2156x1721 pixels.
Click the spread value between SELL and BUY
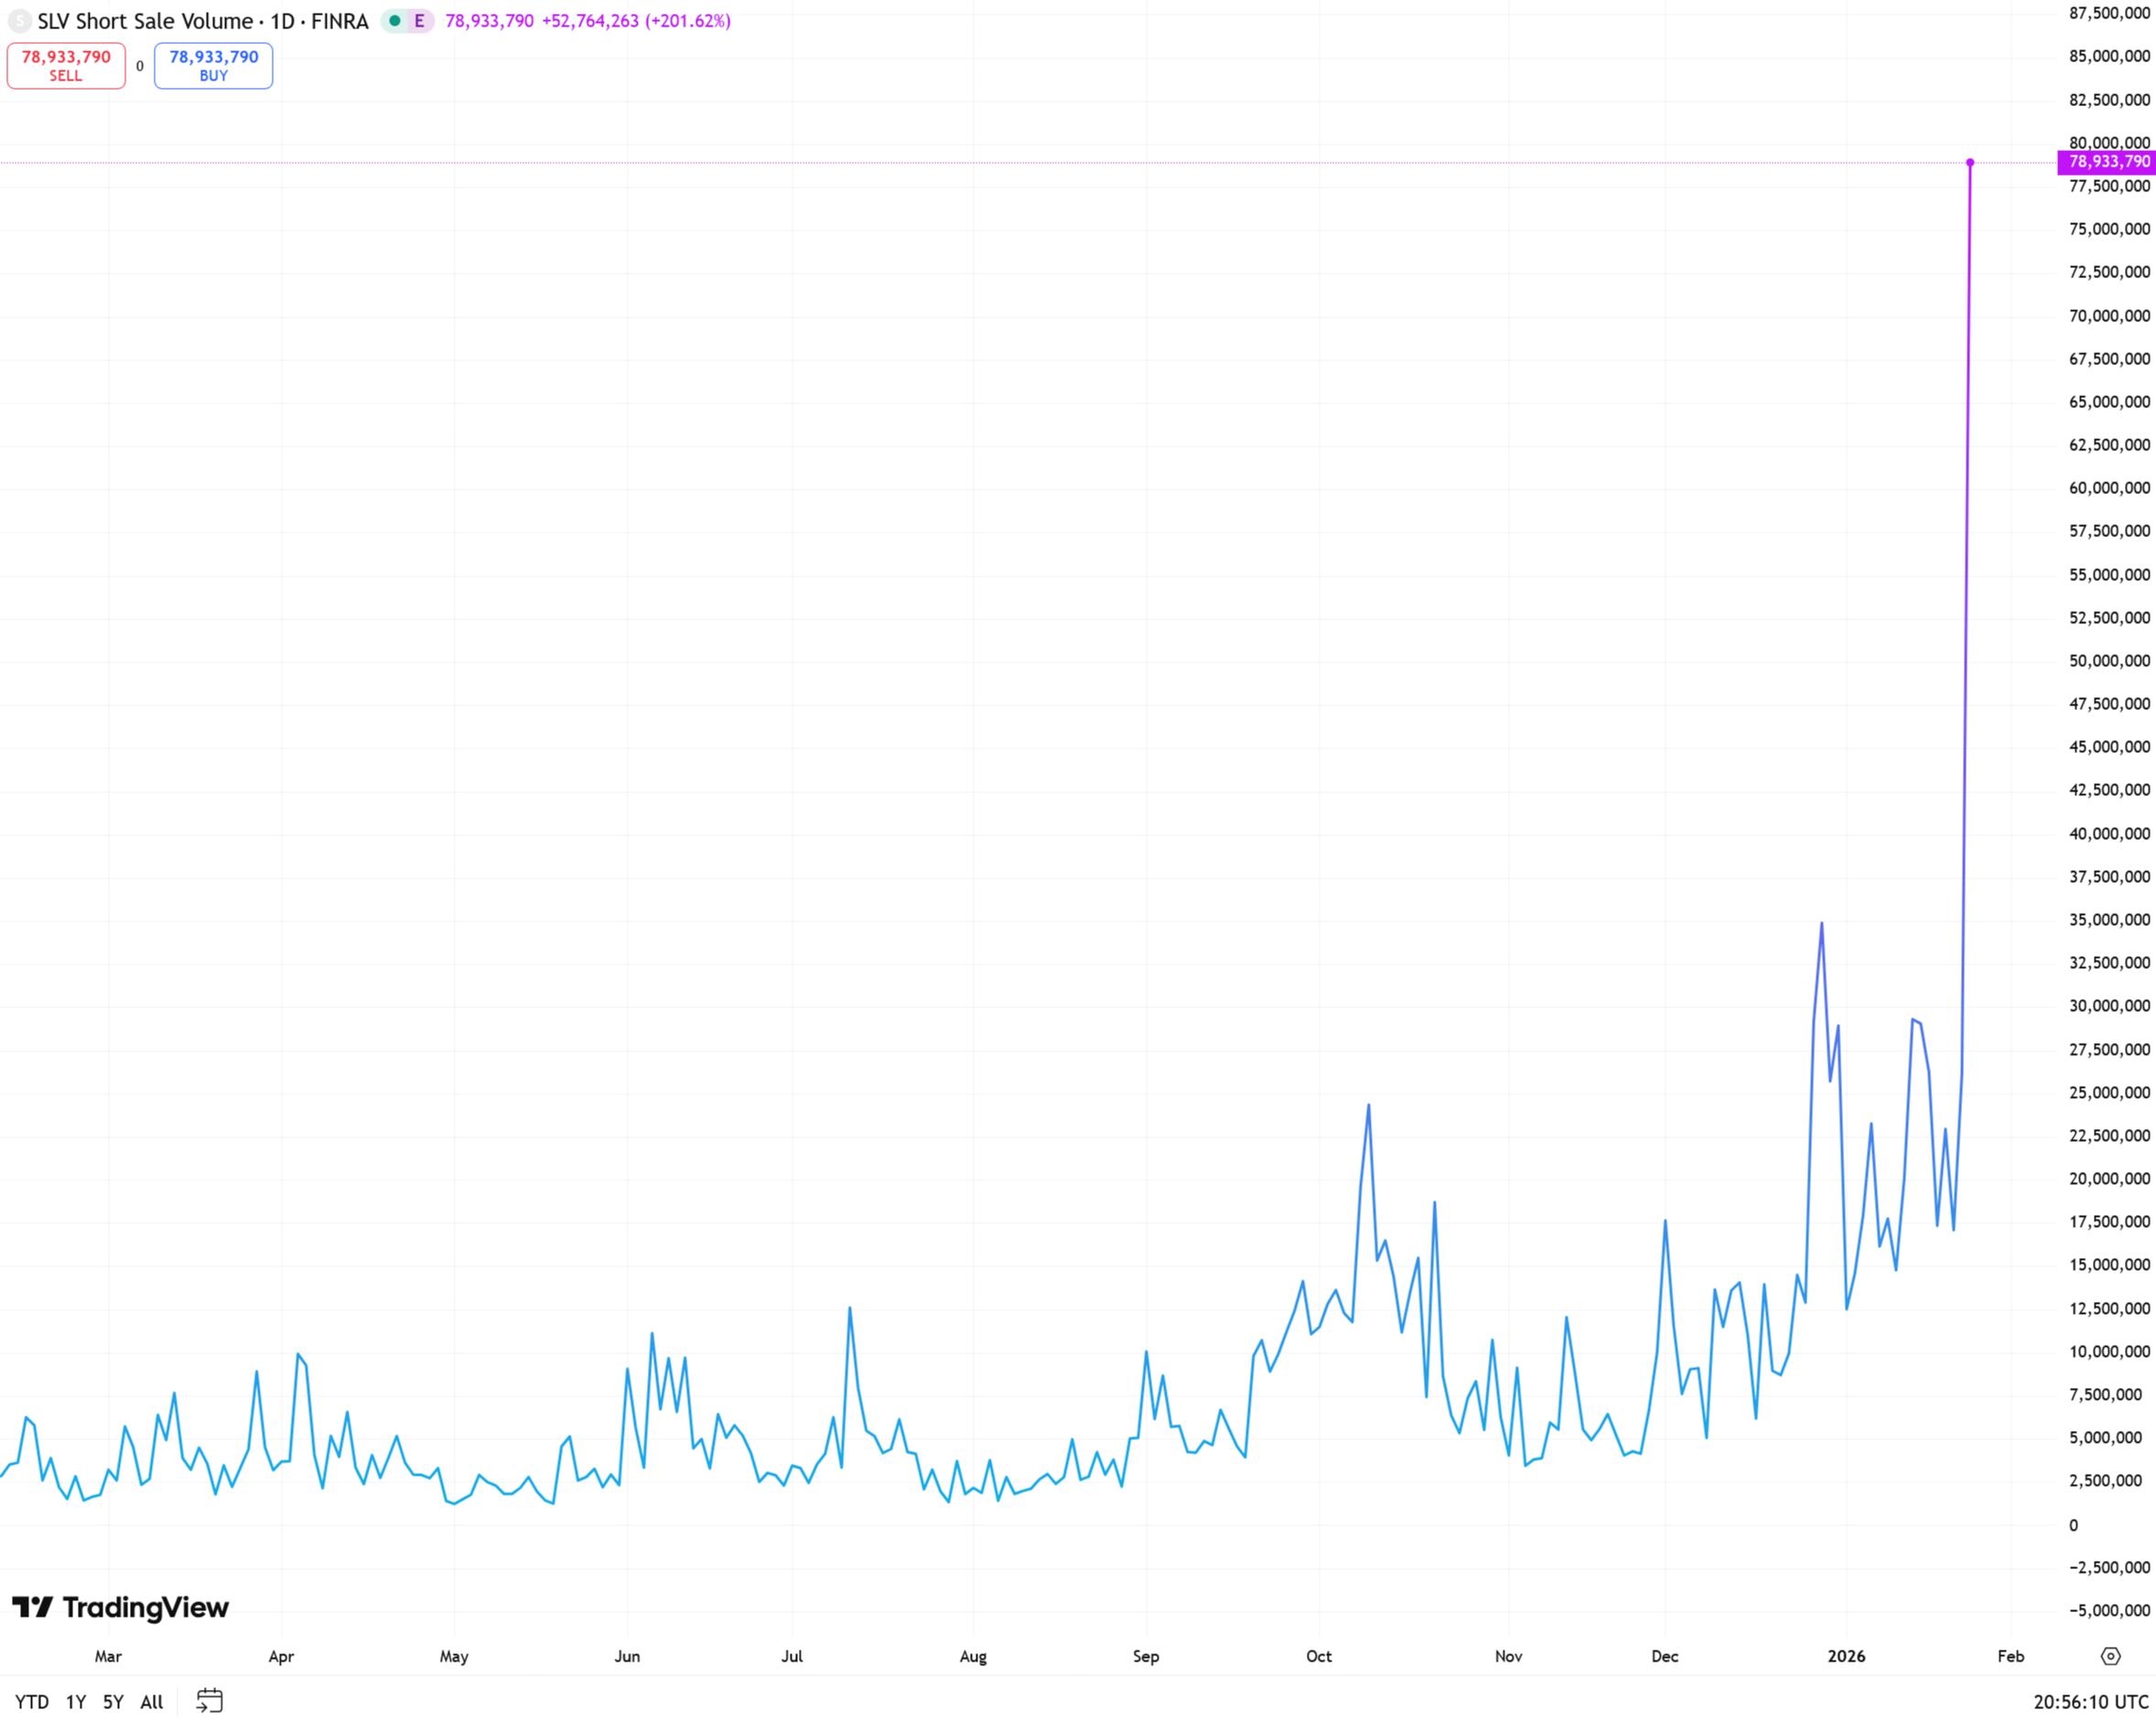click(140, 66)
